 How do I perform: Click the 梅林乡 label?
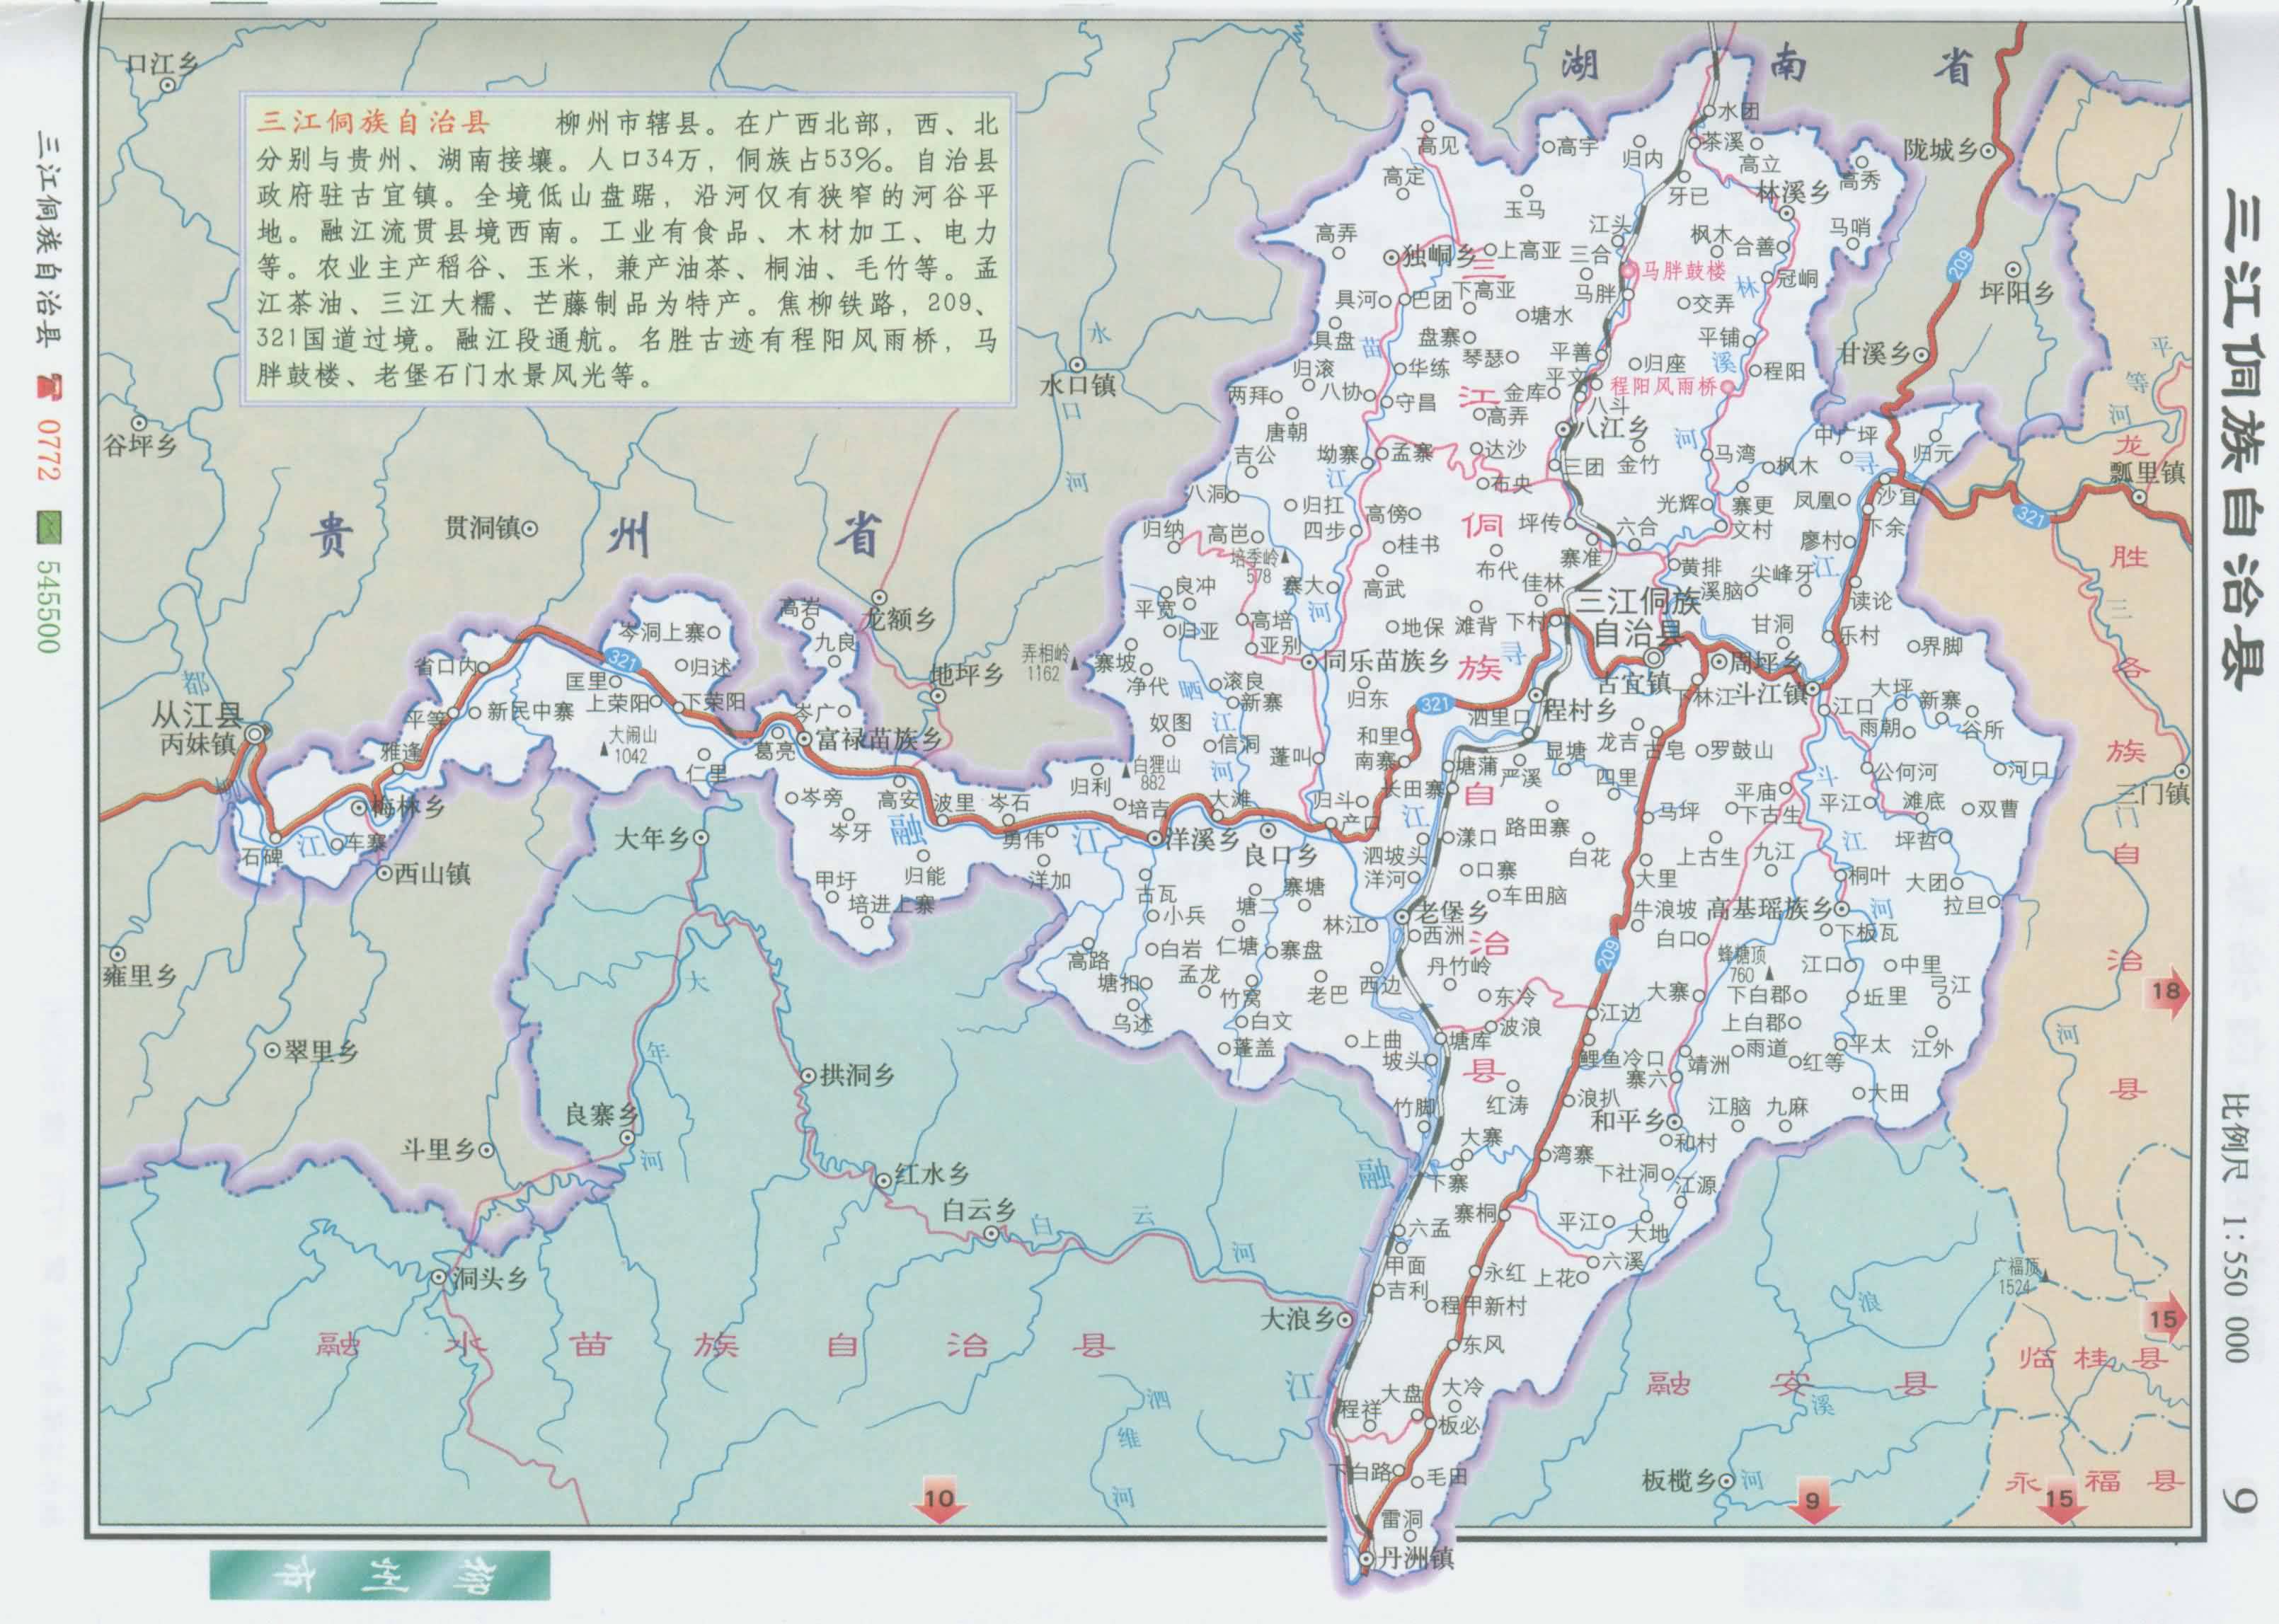(407, 807)
